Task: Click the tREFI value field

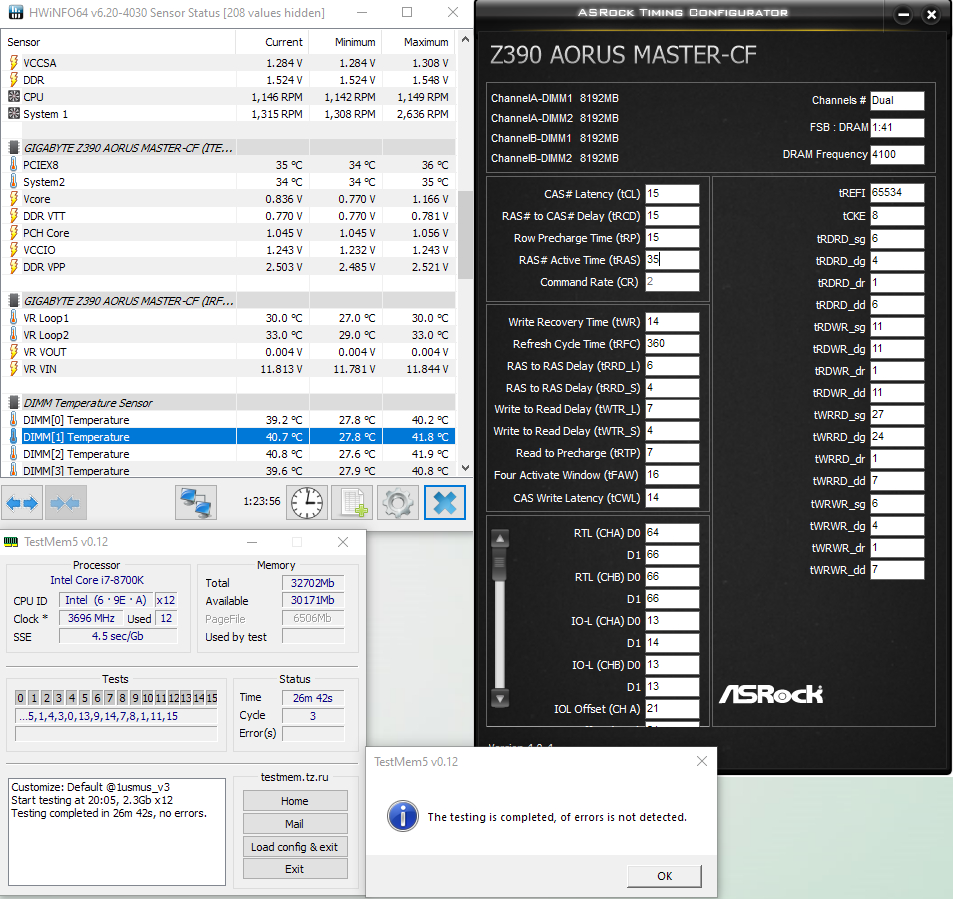Action: (x=897, y=193)
